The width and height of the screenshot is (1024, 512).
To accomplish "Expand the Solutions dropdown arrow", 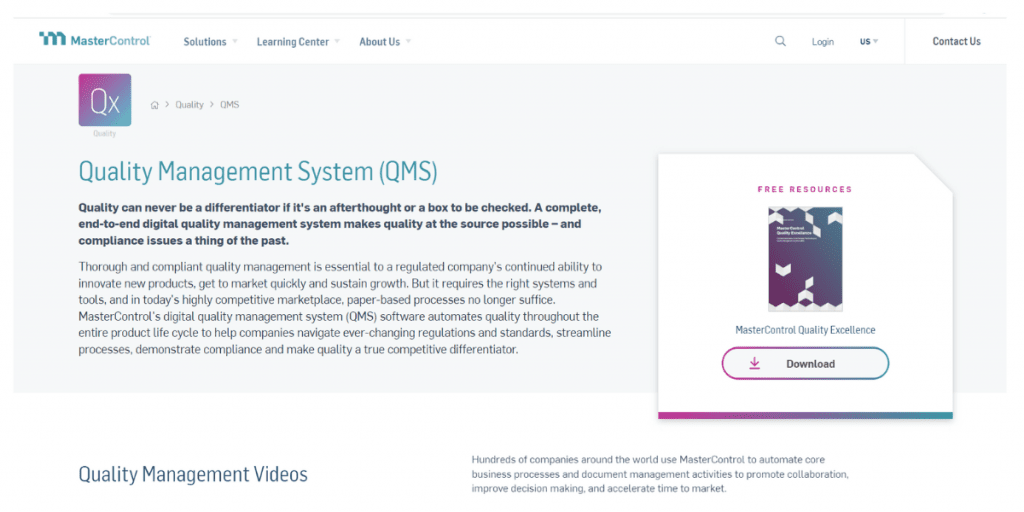I will [234, 41].
